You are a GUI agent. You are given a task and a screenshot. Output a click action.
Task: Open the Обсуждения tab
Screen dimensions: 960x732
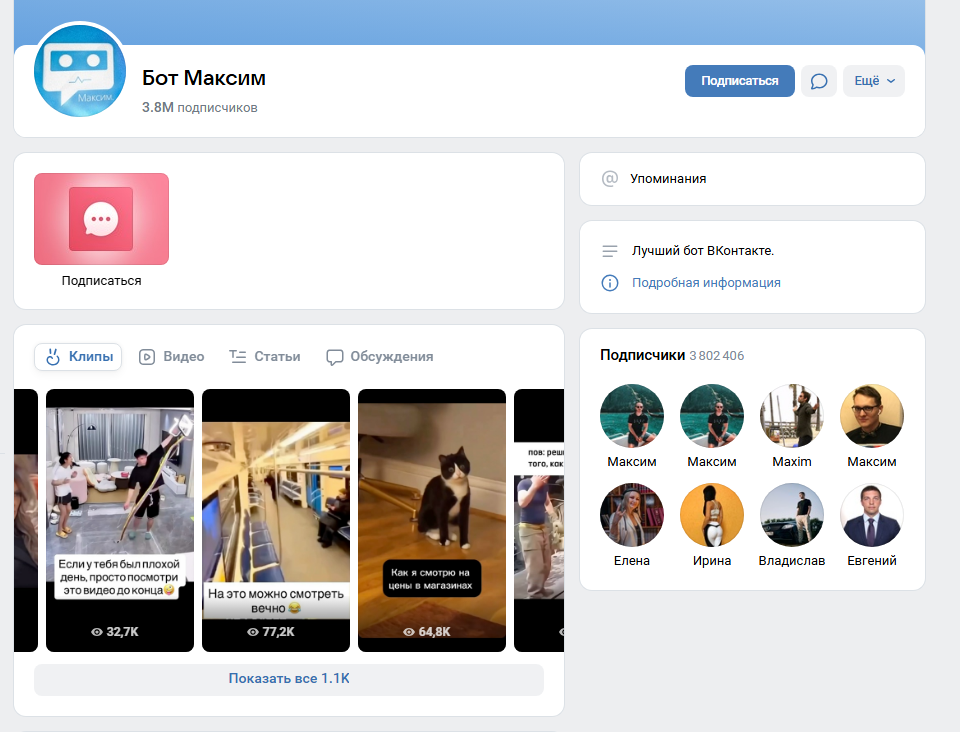click(x=380, y=357)
